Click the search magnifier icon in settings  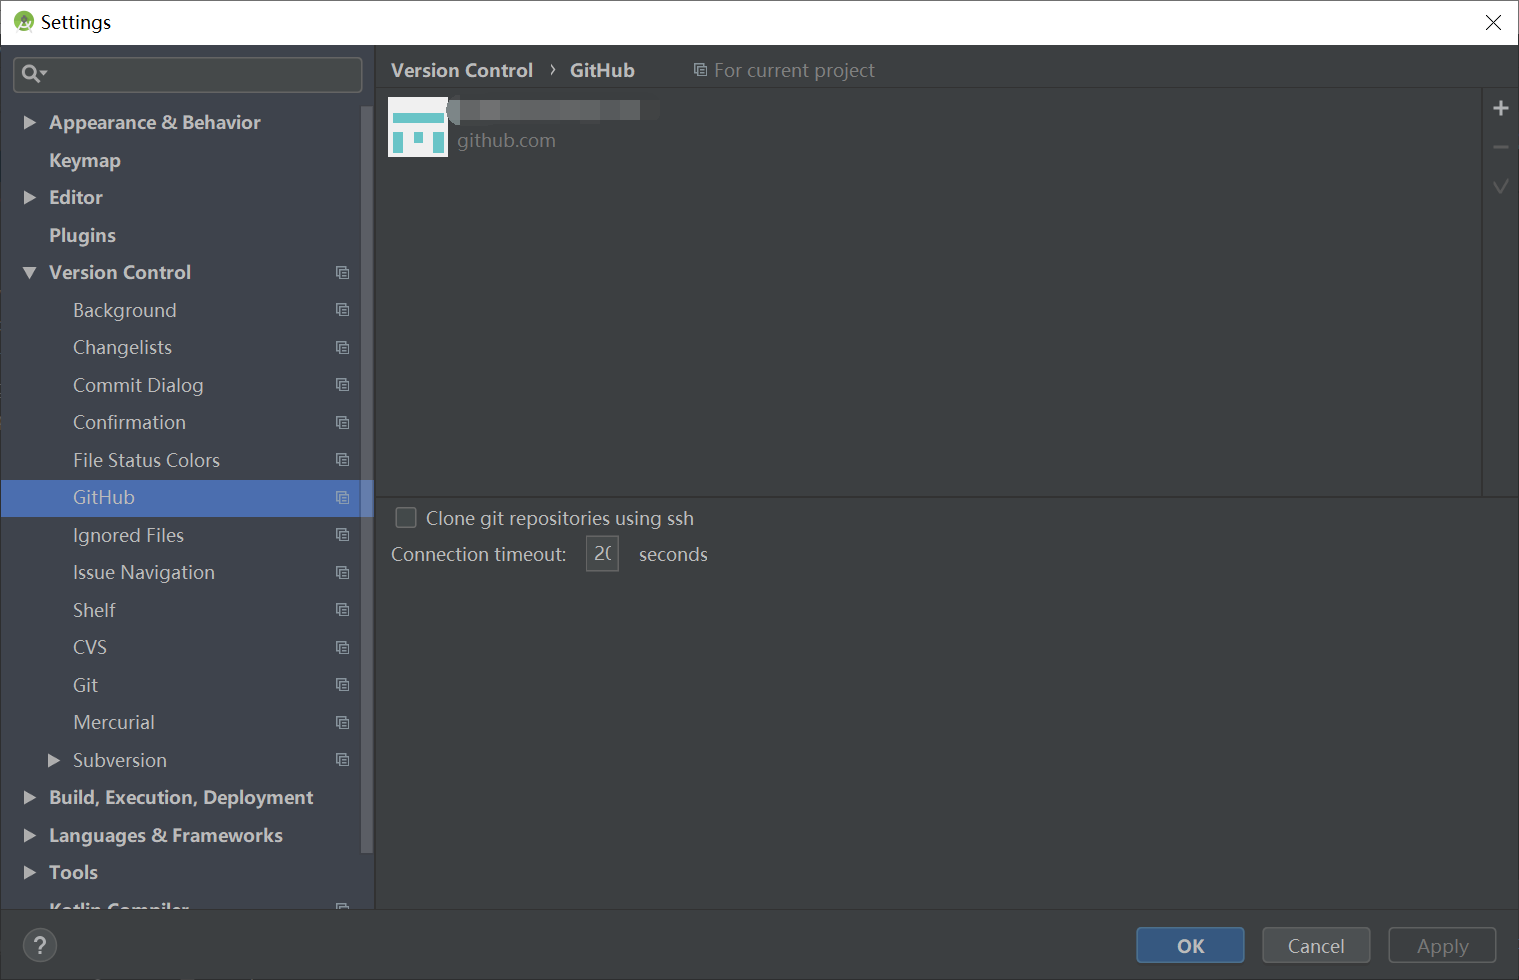pos(33,73)
